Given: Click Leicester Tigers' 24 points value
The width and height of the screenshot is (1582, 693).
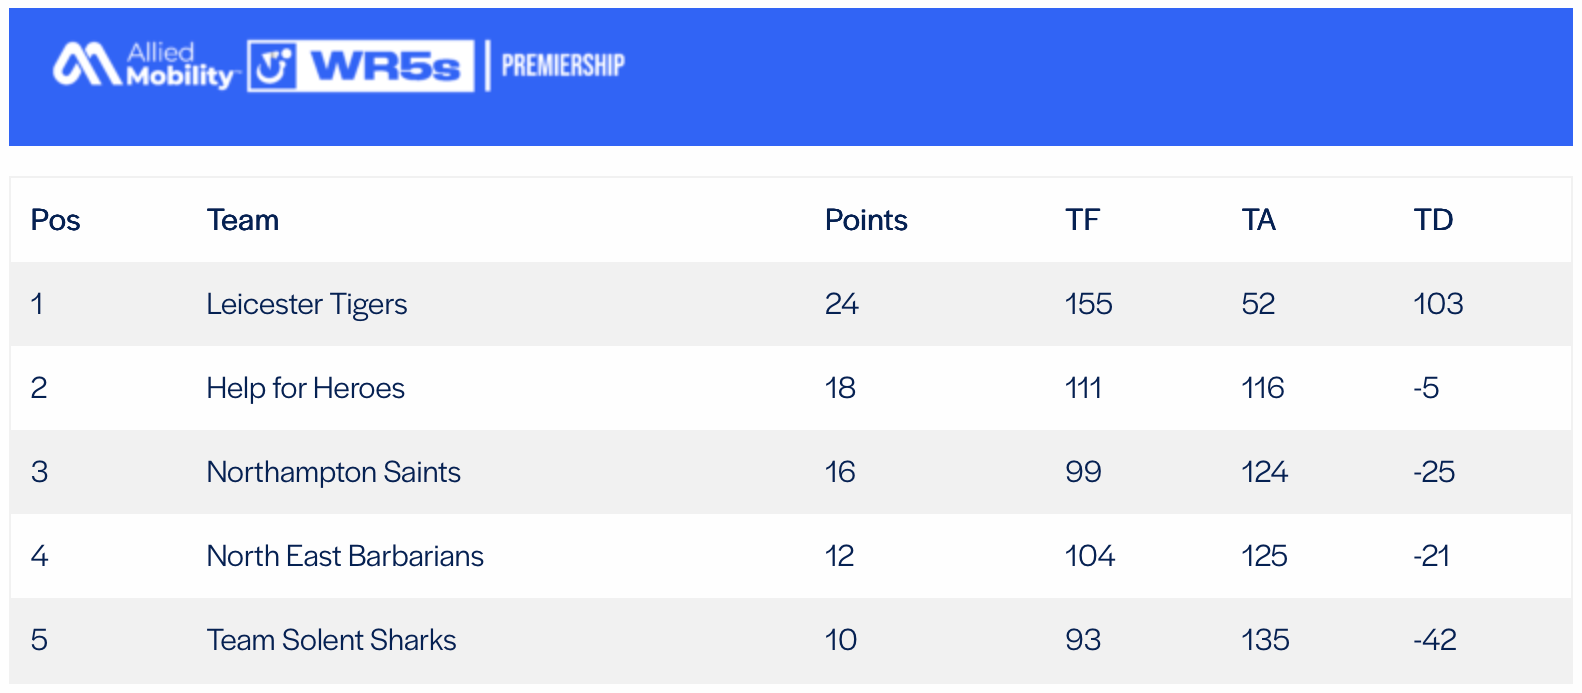Looking at the screenshot, I should [x=842, y=304].
